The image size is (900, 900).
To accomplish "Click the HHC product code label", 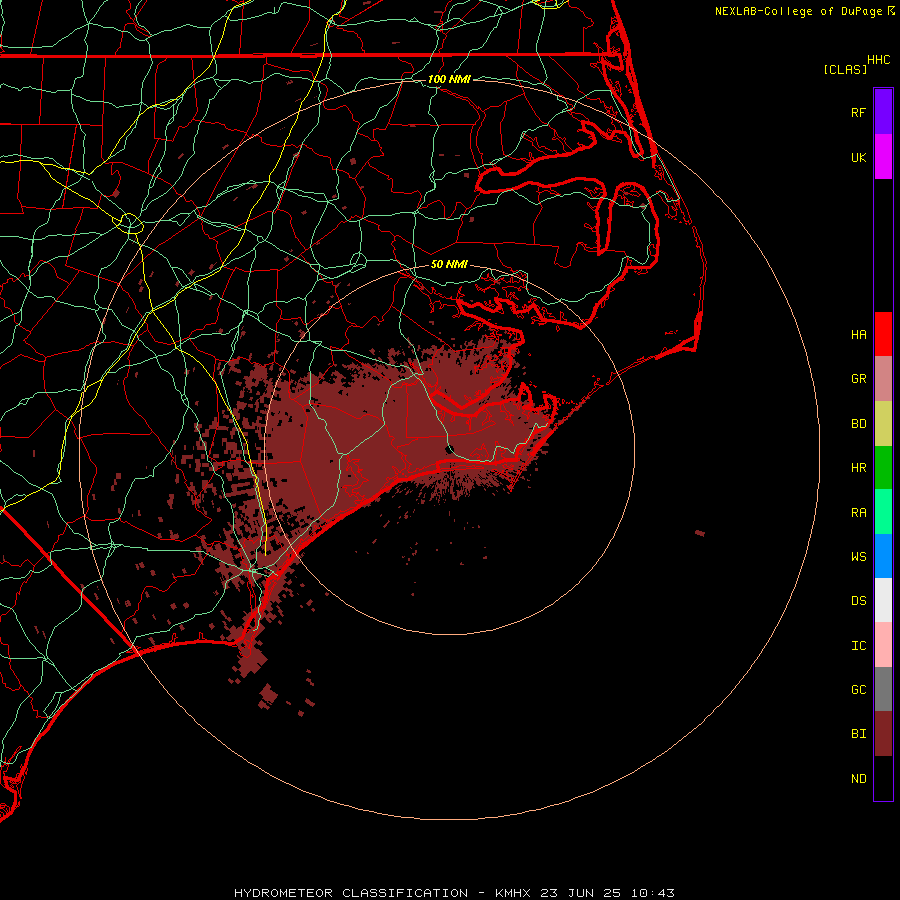I will [878, 60].
